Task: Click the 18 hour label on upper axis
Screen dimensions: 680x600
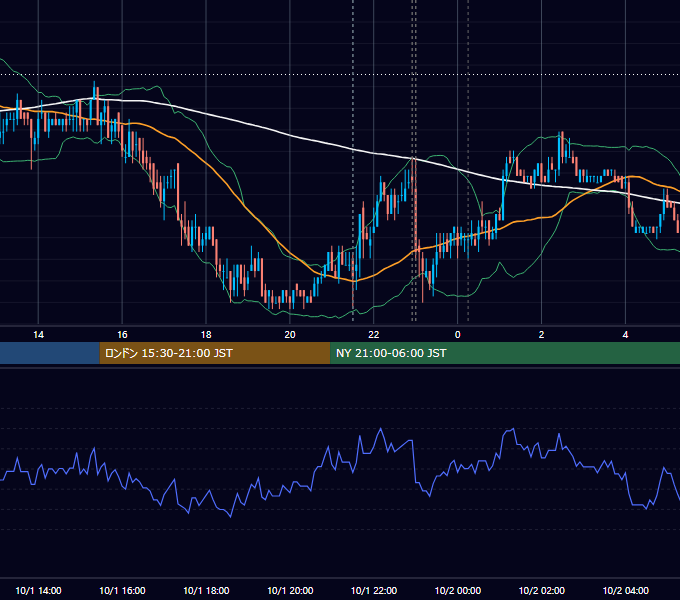Action: (x=206, y=335)
